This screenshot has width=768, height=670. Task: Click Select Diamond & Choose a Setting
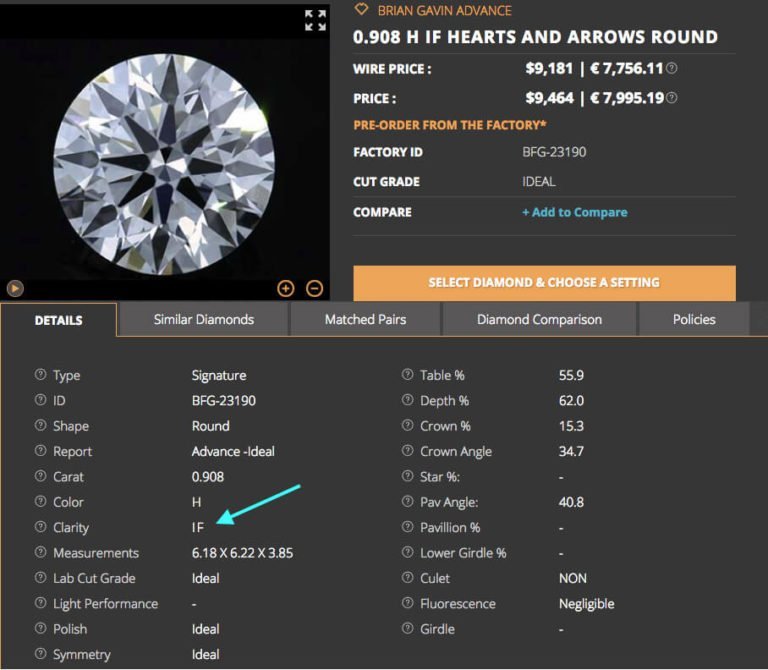coord(544,283)
